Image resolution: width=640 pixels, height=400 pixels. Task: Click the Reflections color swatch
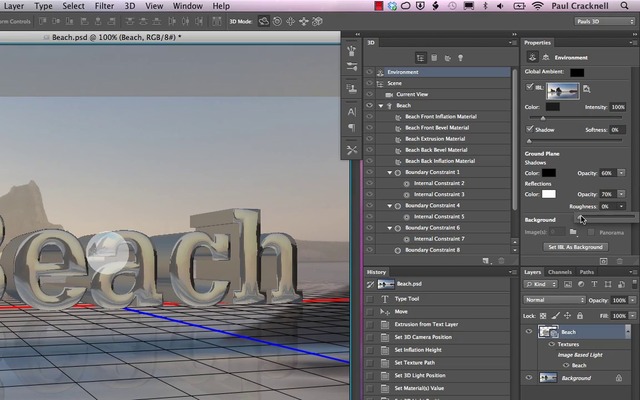(x=549, y=194)
